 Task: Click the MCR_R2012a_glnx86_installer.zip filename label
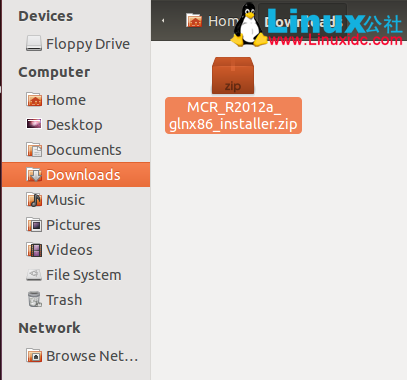click(233, 116)
